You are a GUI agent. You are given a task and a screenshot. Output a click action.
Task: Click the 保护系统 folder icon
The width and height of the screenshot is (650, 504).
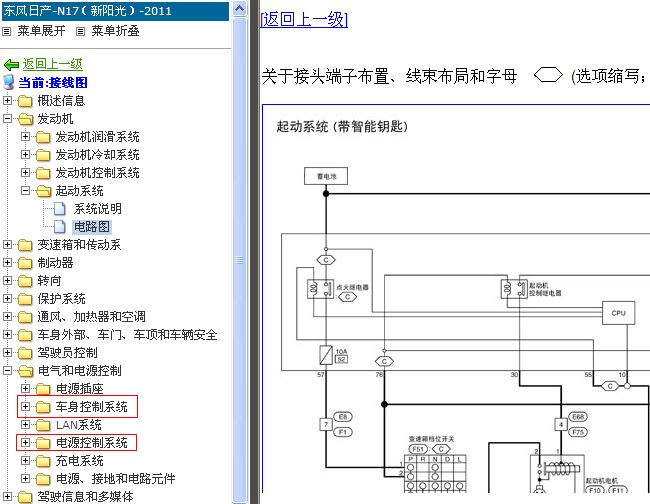click(25, 299)
